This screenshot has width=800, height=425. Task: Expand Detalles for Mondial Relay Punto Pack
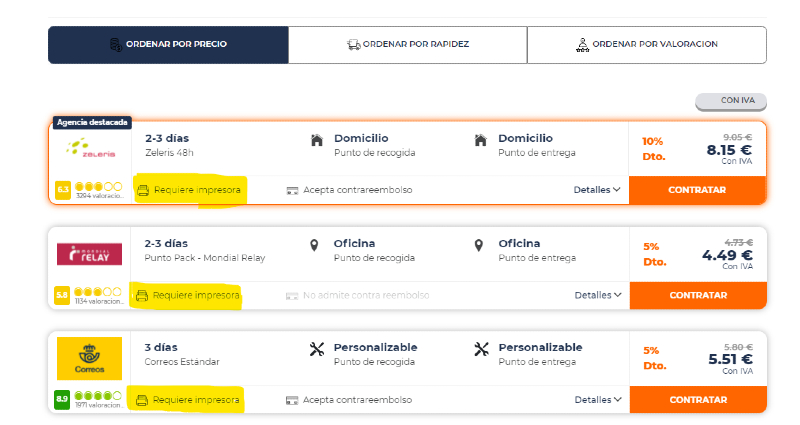[x=597, y=295]
